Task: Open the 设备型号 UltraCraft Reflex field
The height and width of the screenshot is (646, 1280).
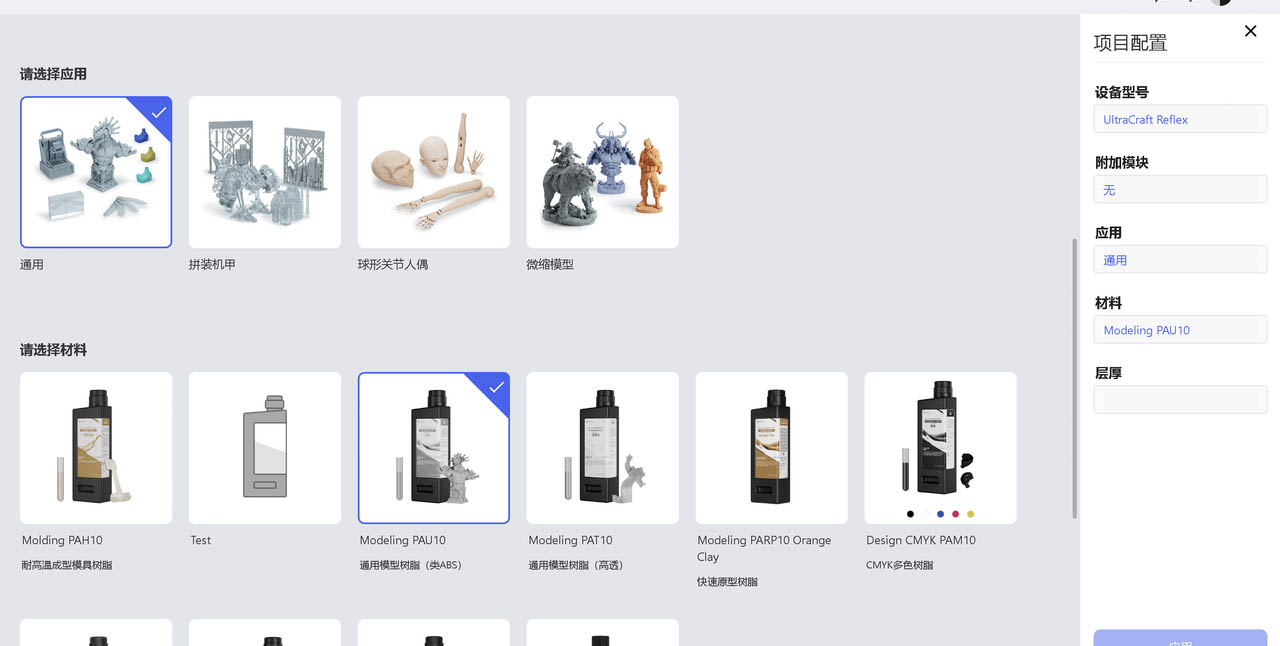Action: (1180, 119)
